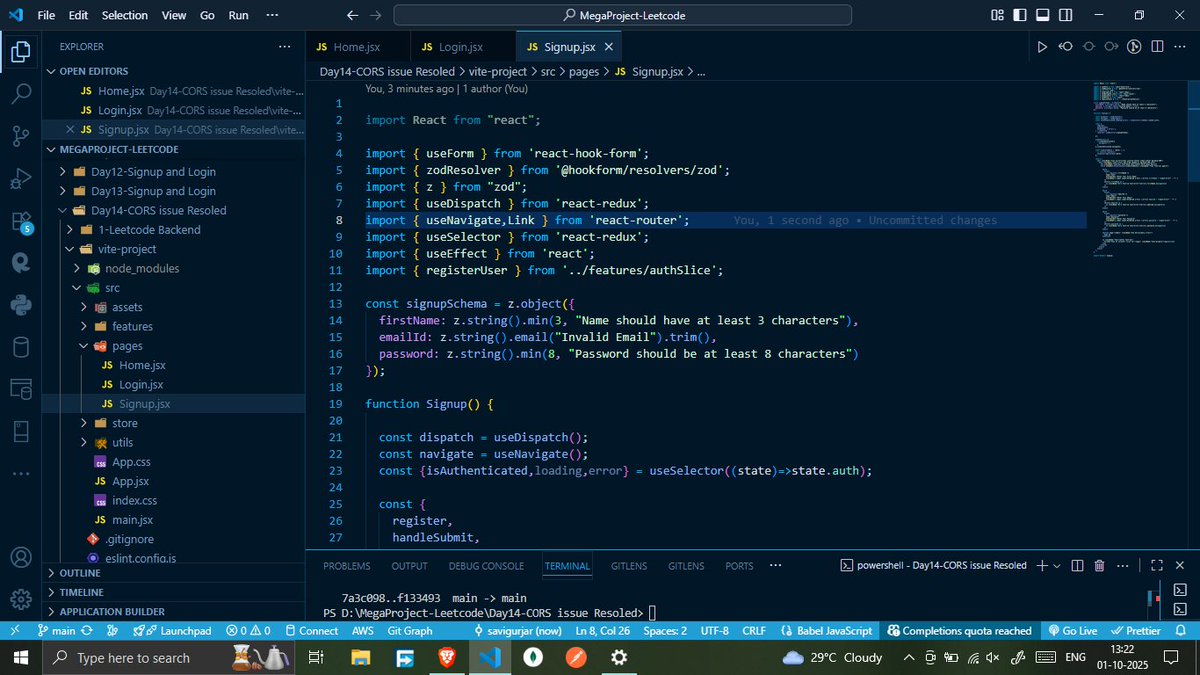1200x675 pixels.
Task: Expand the OUTLINE section
Action: coord(80,573)
